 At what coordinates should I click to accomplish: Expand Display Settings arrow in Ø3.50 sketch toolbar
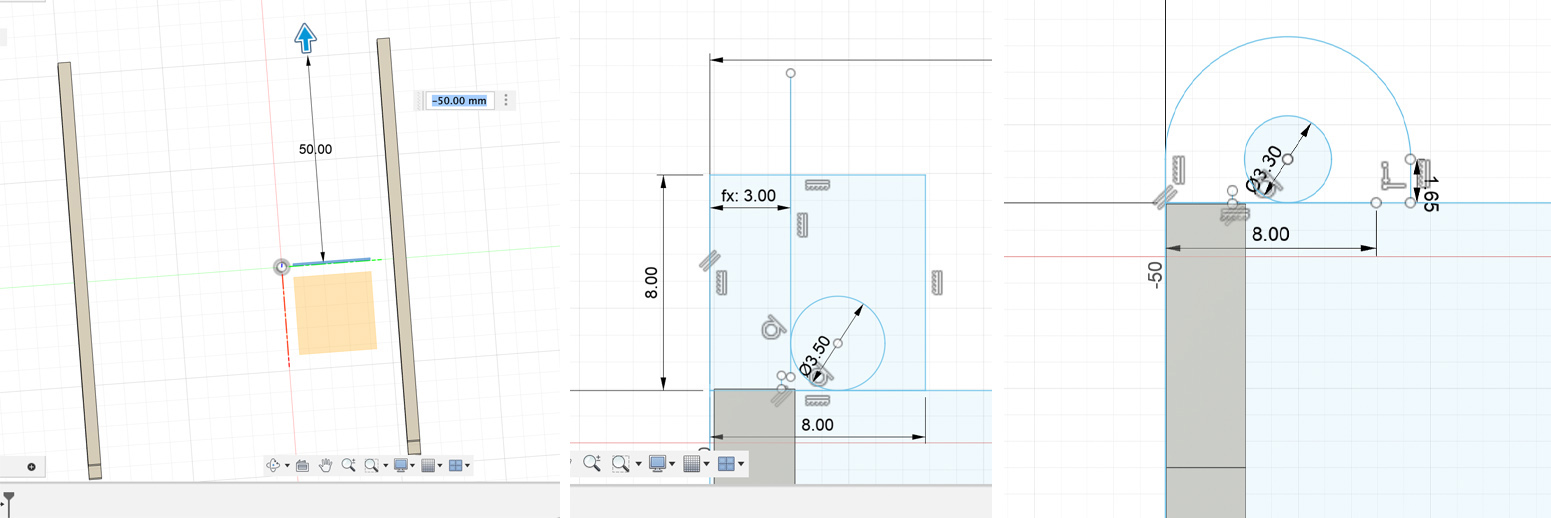[x=673, y=464]
